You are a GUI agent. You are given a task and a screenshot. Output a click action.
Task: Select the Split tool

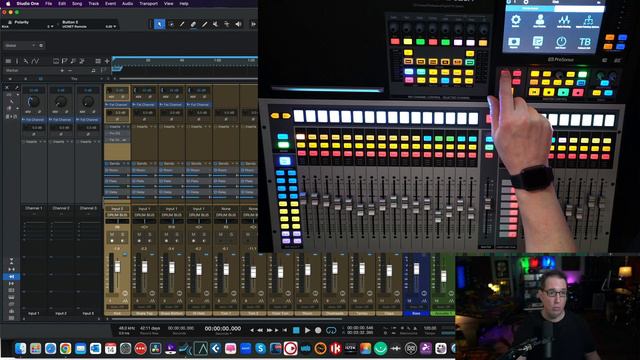[182, 24]
